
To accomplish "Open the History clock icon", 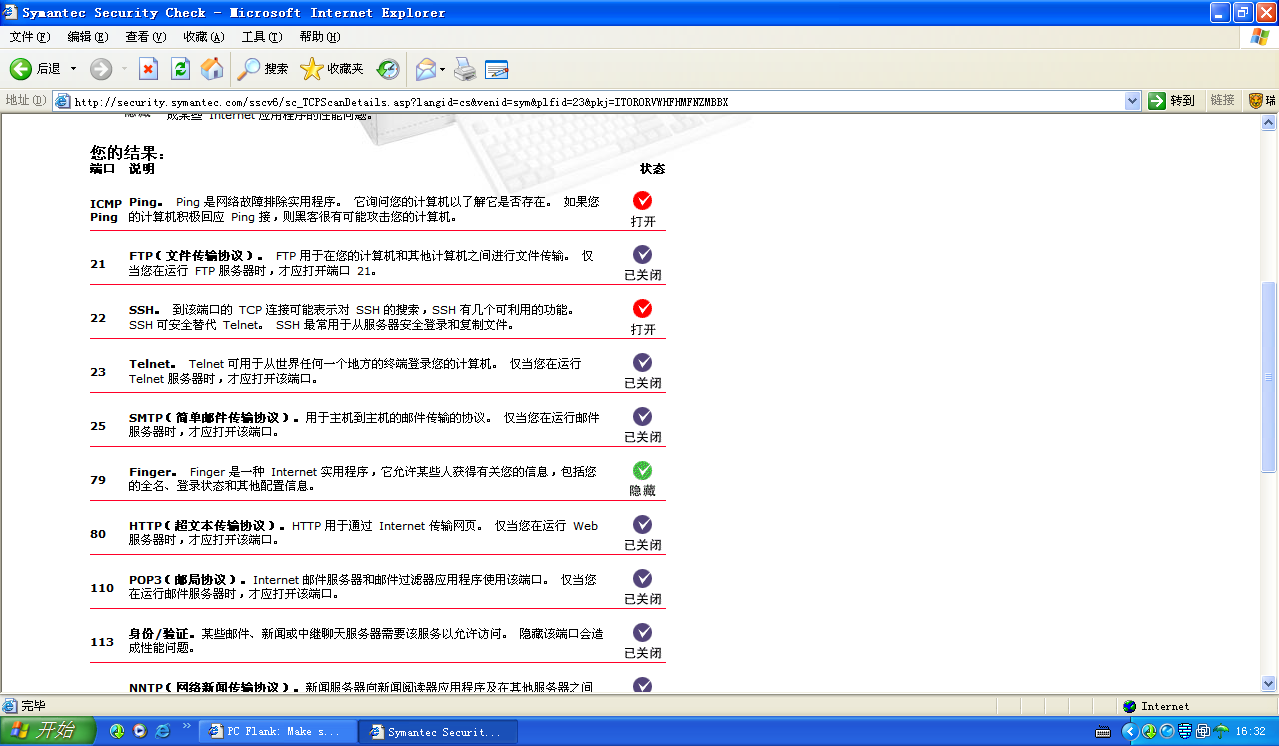I will [388, 69].
